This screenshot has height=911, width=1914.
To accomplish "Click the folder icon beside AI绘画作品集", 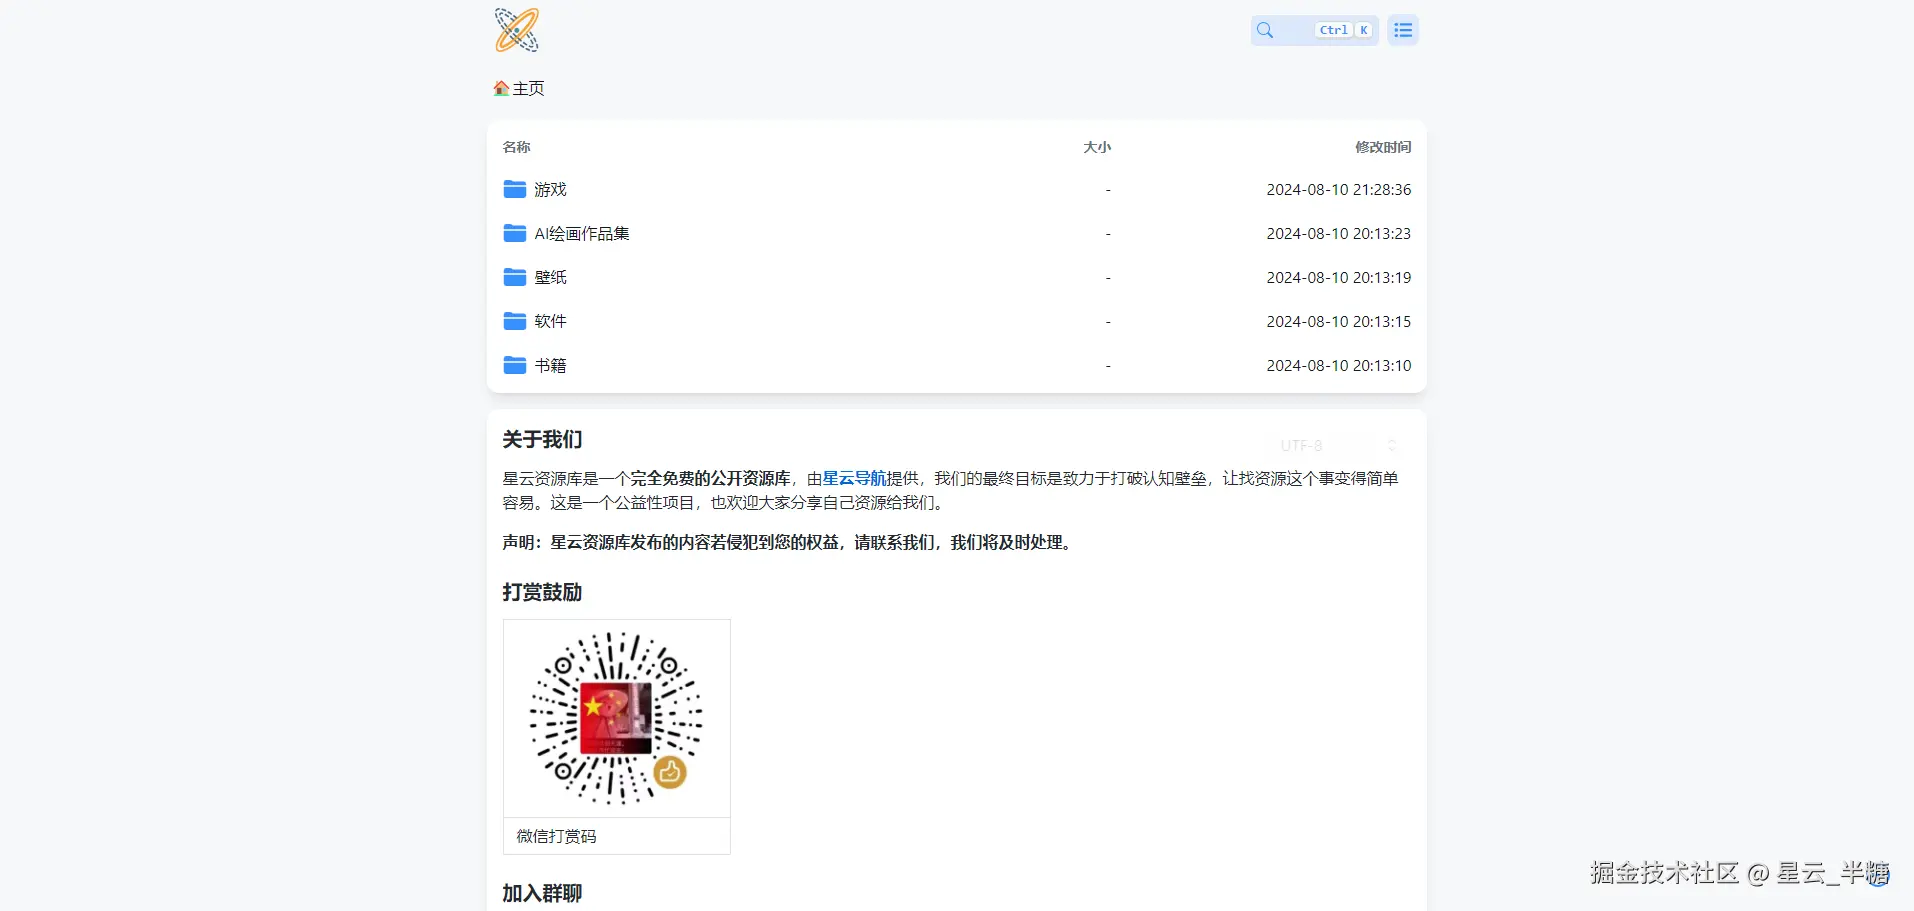I will click(515, 233).
